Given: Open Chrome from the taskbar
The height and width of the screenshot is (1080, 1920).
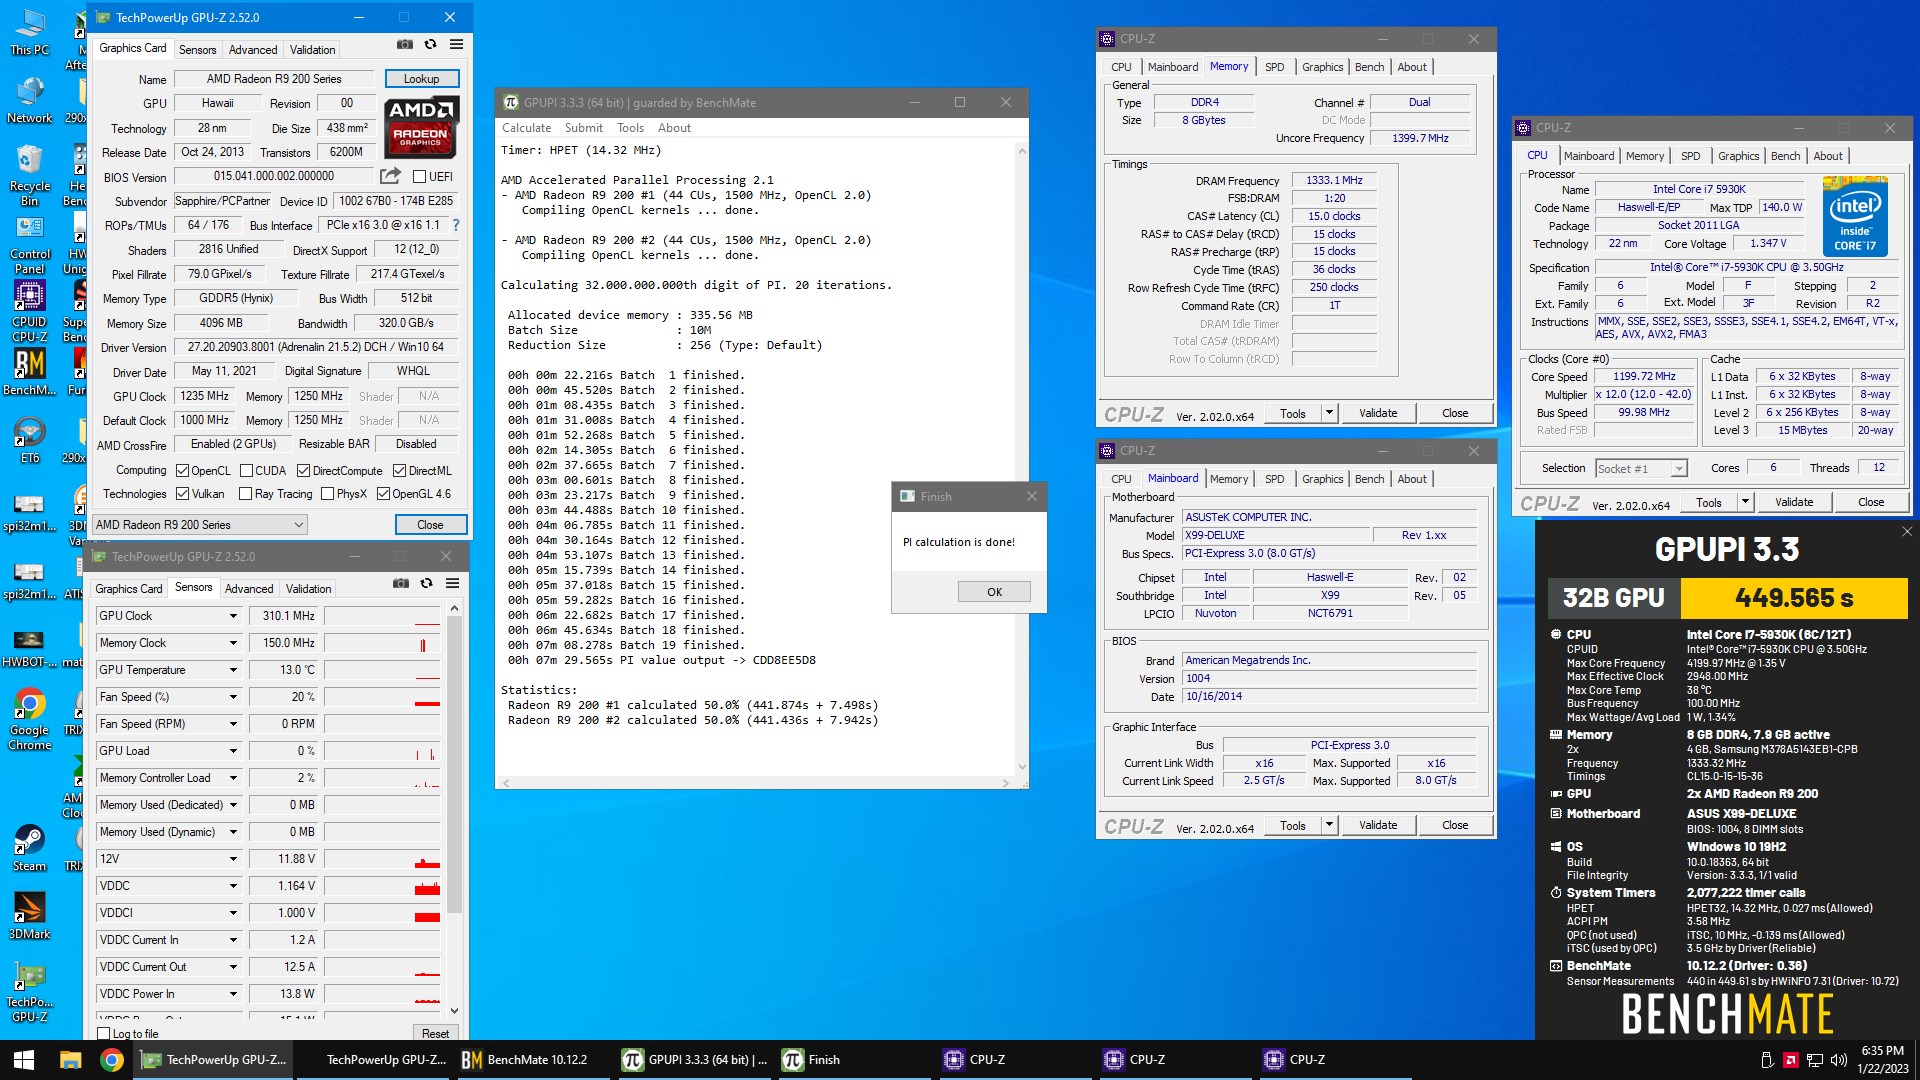Looking at the screenshot, I should pyautogui.click(x=112, y=1060).
